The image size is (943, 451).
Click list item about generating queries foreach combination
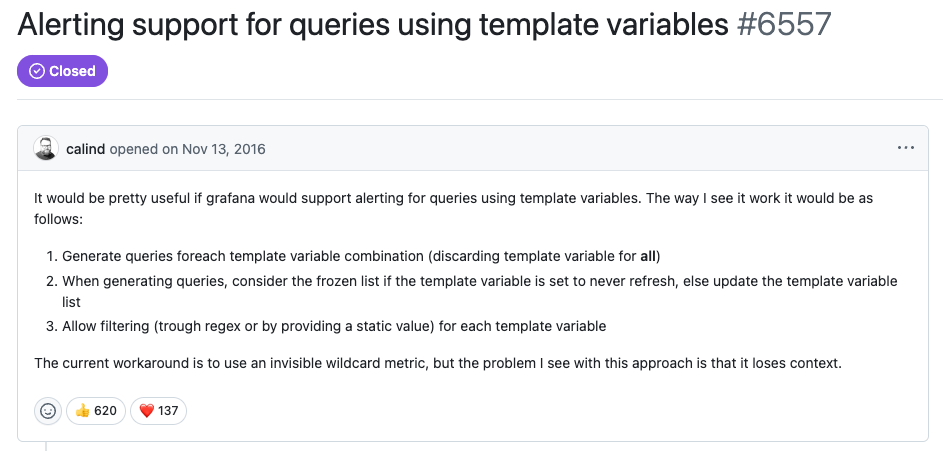tap(361, 256)
